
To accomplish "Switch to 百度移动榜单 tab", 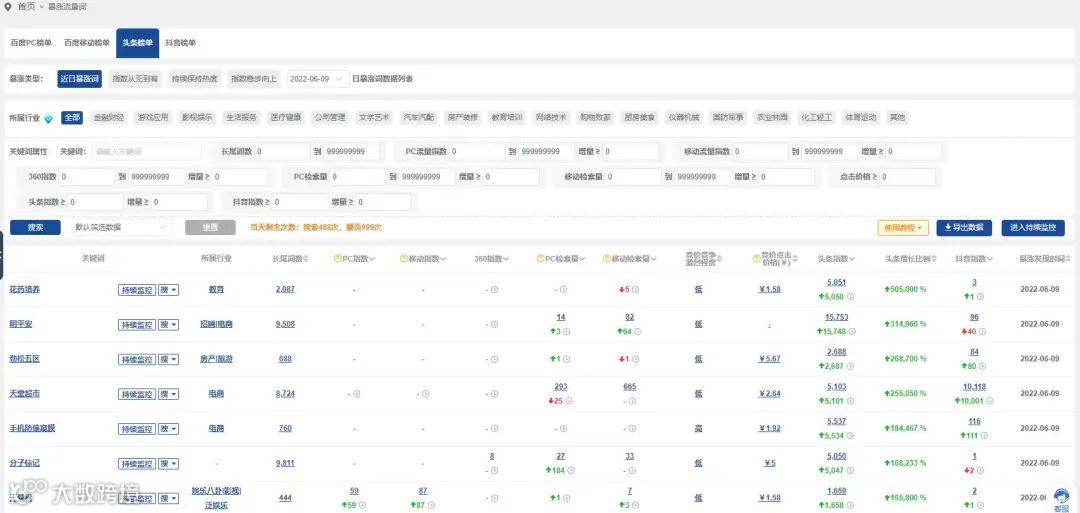I will tap(87, 43).
